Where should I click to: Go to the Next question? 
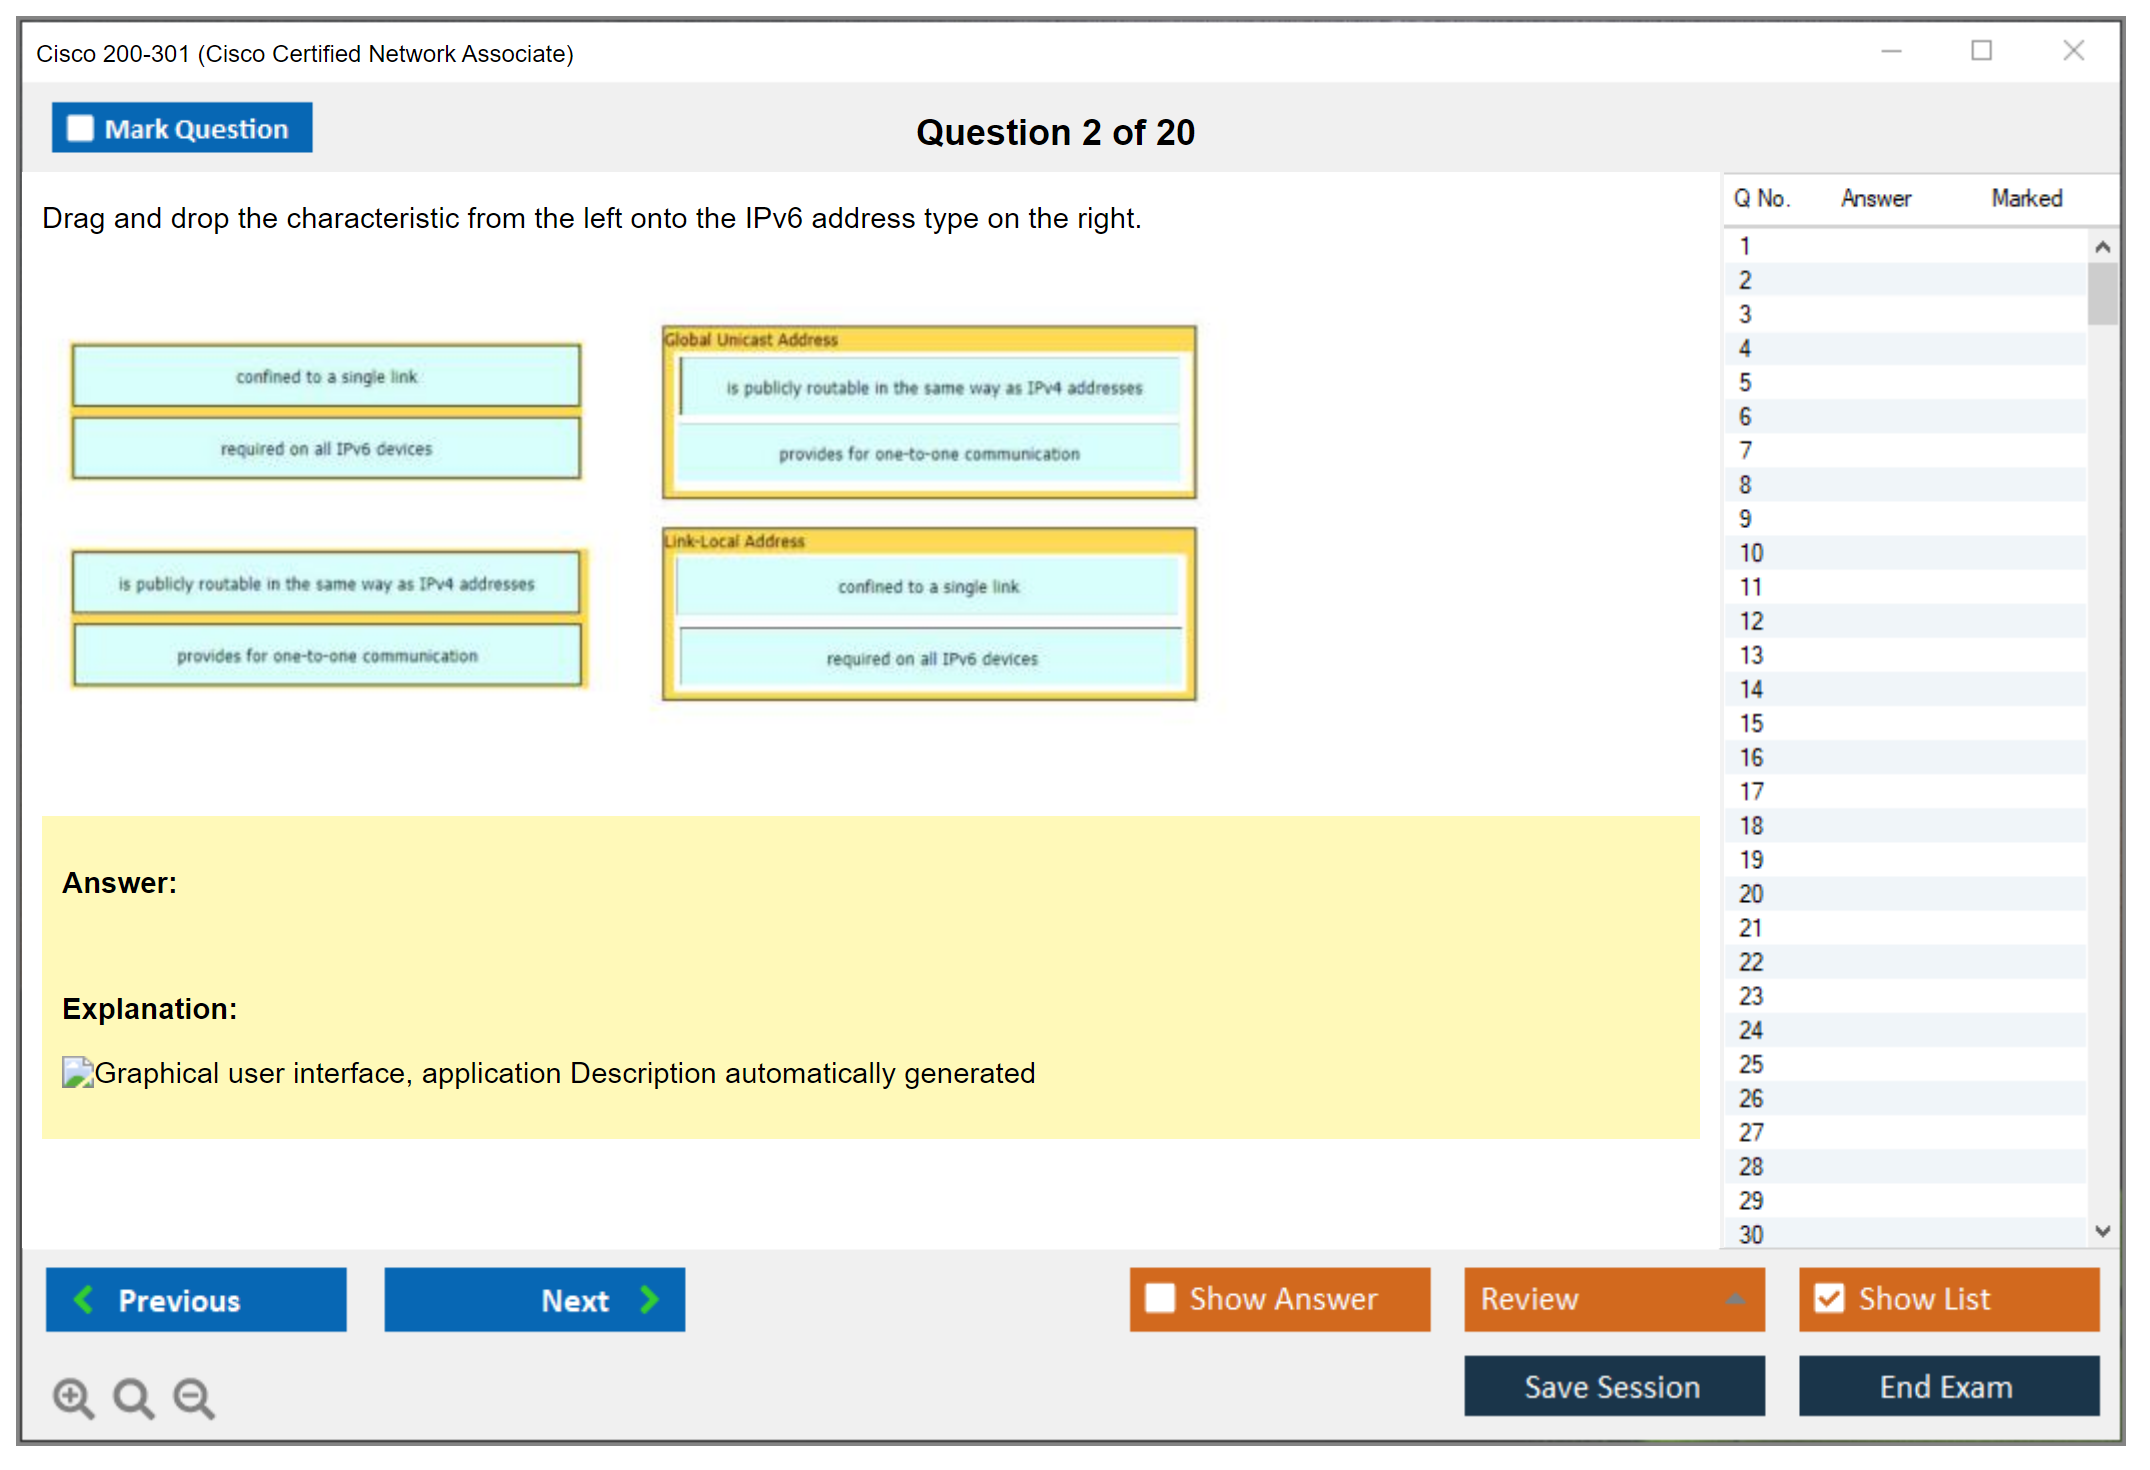[x=534, y=1299]
